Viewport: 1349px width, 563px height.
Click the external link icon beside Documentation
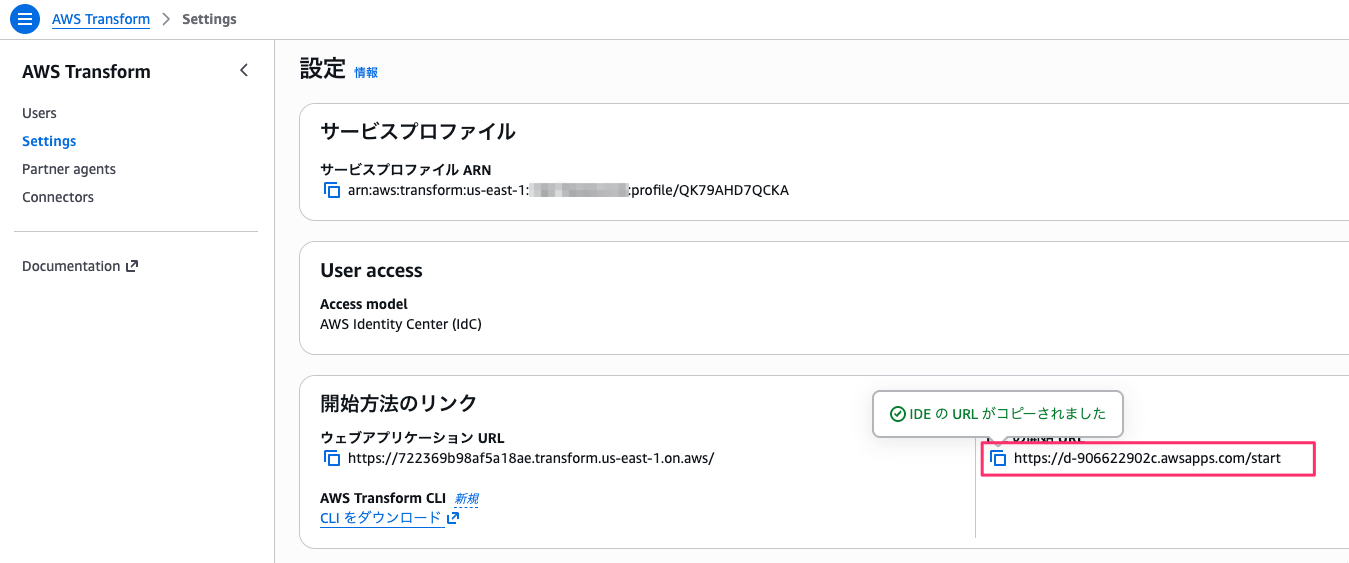click(x=131, y=266)
